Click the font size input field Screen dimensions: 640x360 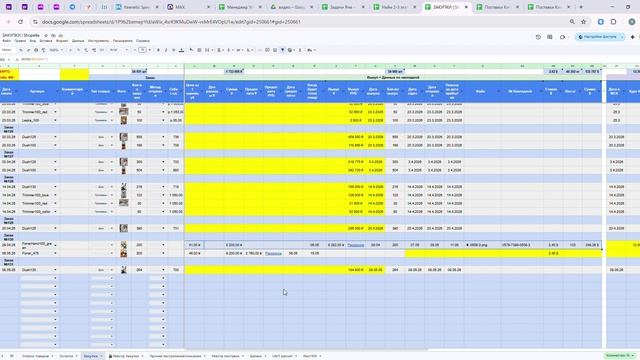pos(142,50)
